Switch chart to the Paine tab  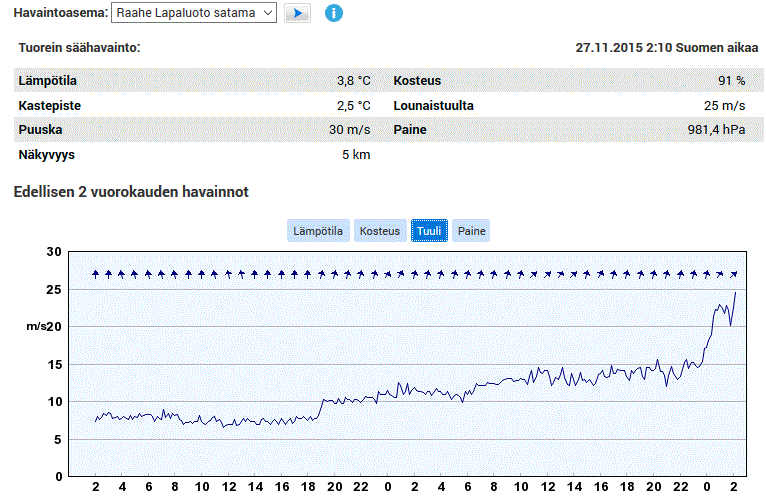[471, 231]
